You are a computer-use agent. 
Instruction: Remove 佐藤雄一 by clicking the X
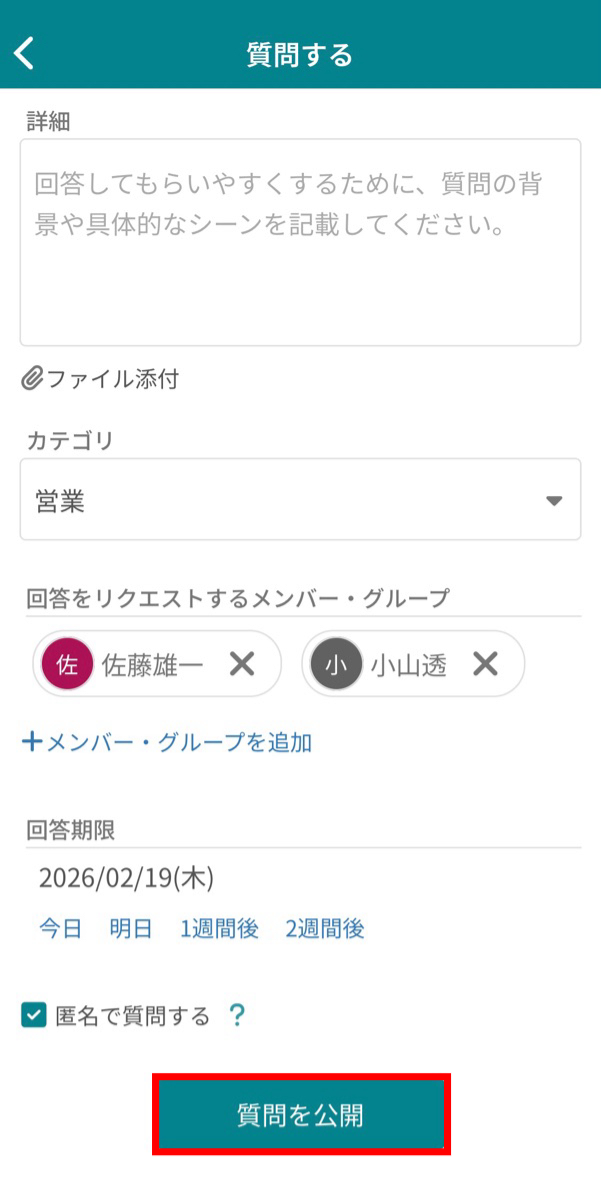coord(240,663)
